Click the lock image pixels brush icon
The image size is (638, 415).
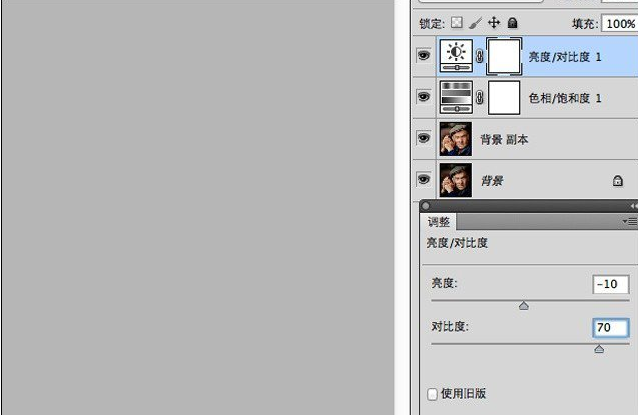475,23
